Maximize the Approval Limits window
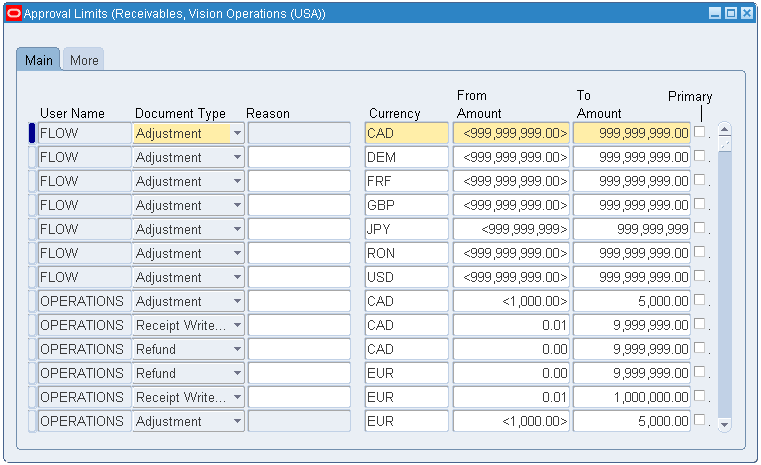This screenshot has width=761, height=465. click(731, 13)
